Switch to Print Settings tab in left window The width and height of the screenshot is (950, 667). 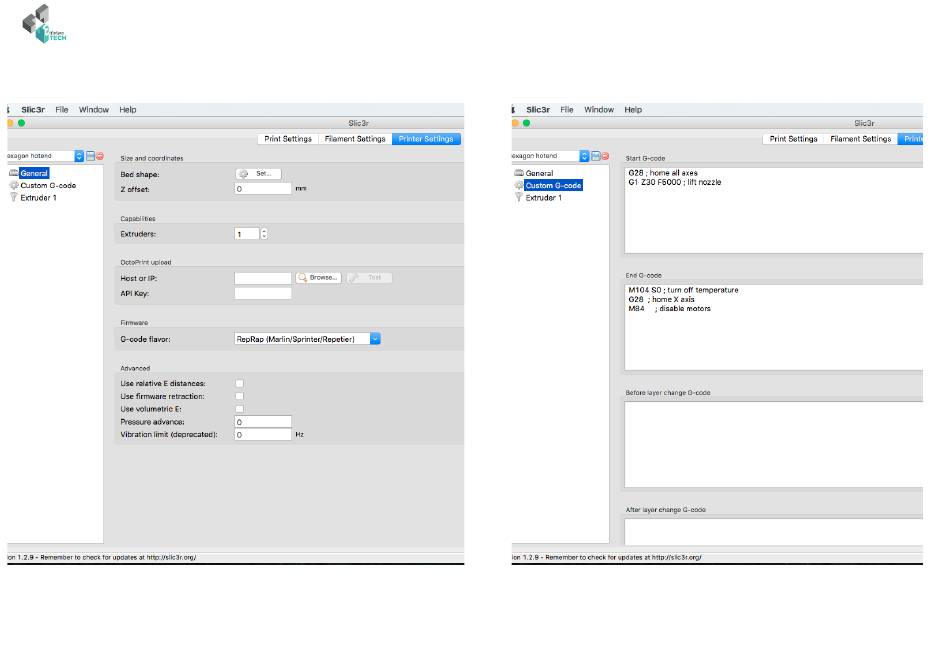[x=288, y=139]
